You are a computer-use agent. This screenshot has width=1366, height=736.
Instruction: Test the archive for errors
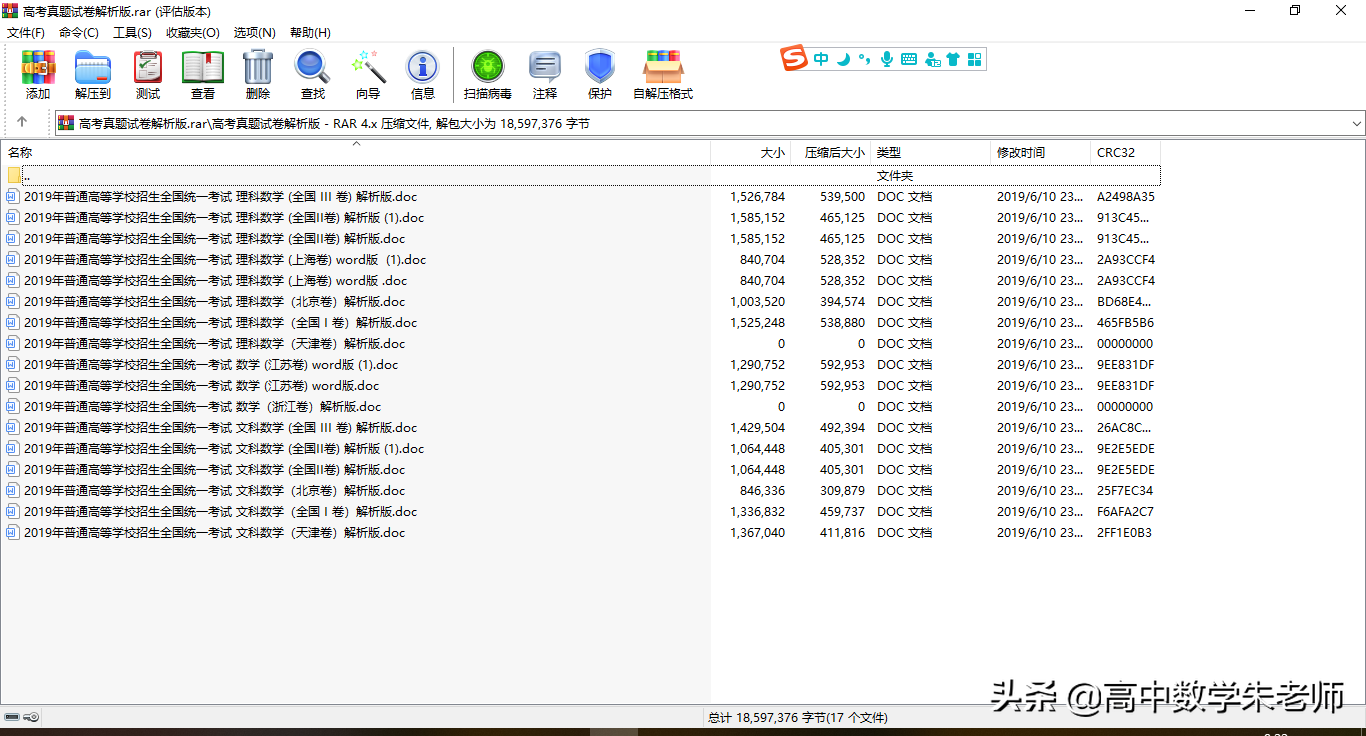(147, 74)
